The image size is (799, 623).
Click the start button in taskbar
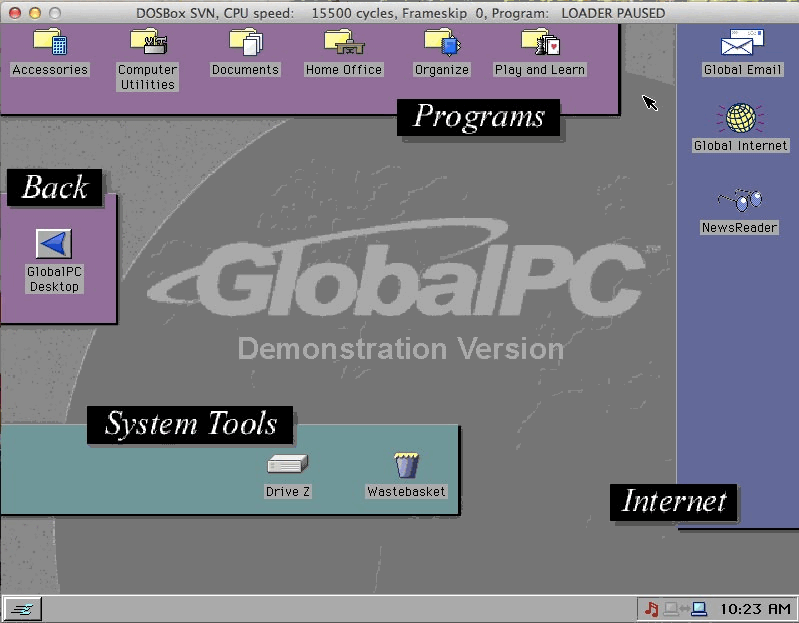(21, 609)
